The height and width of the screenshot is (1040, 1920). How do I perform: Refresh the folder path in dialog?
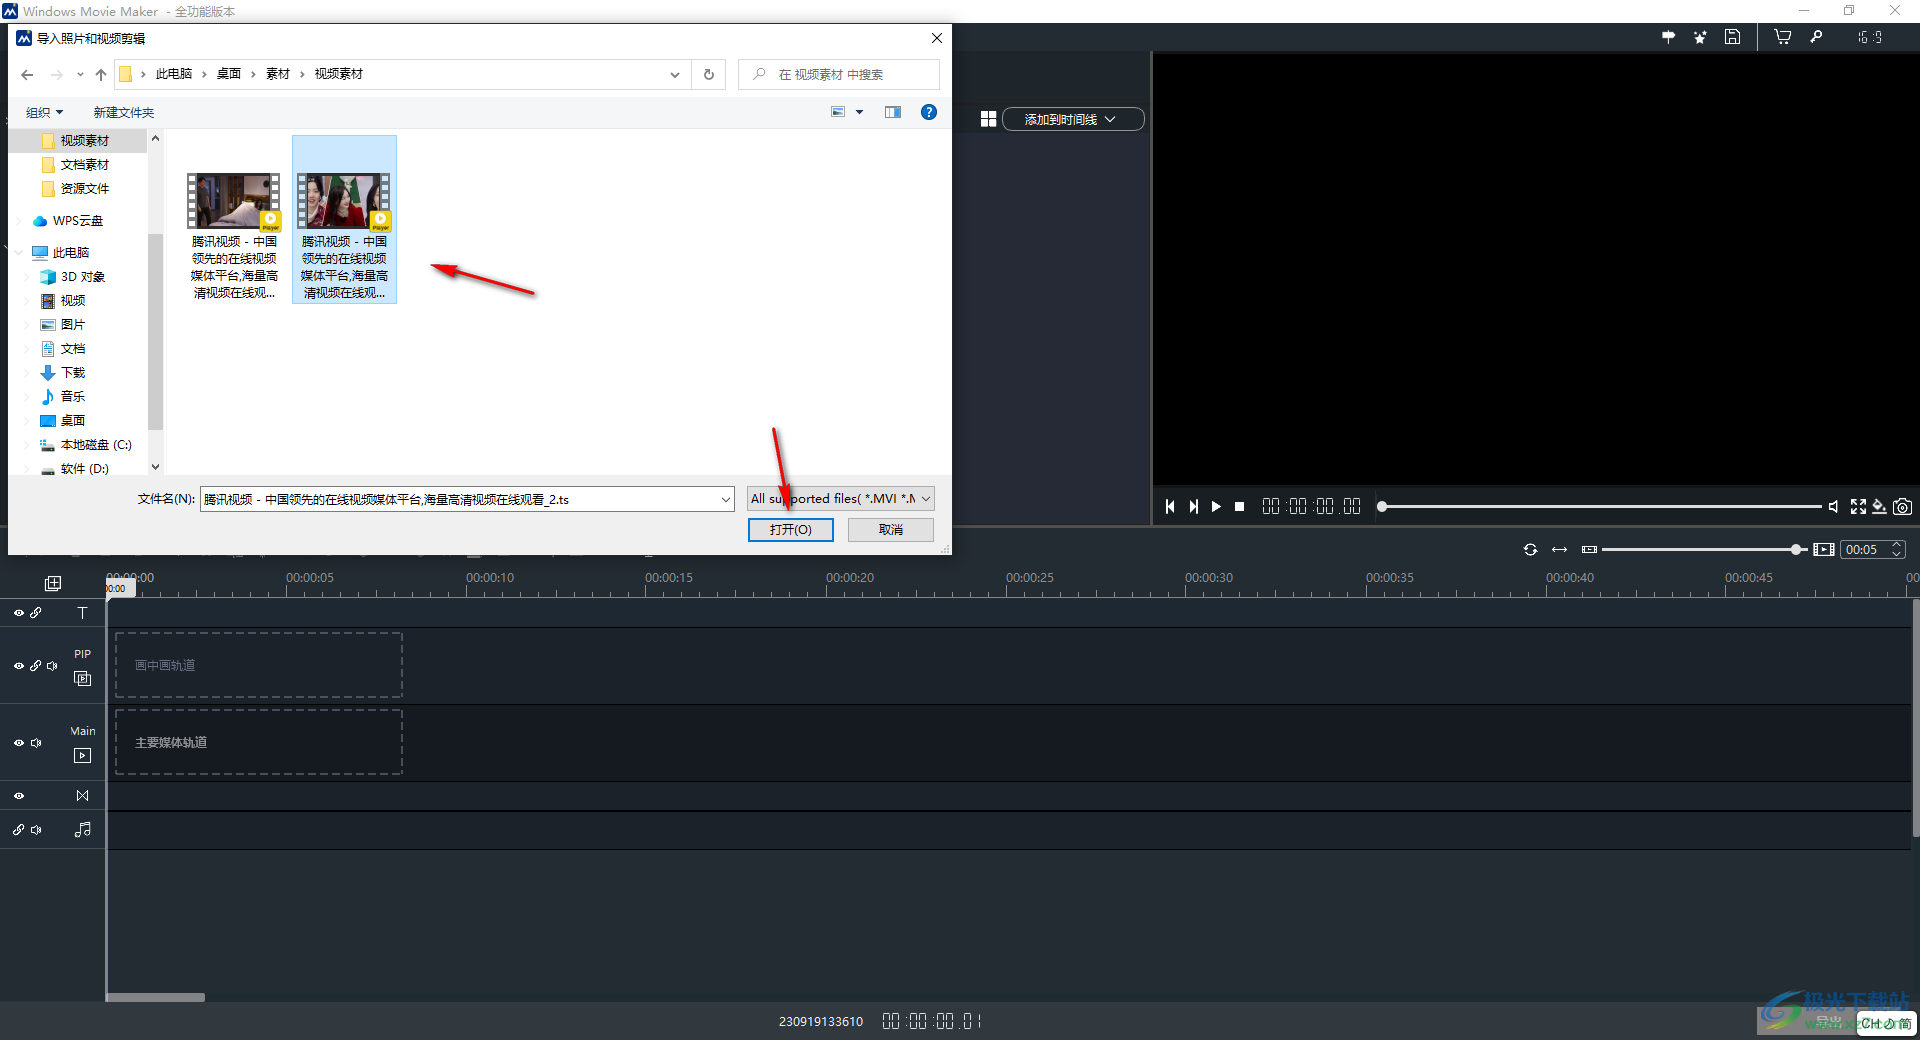click(x=709, y=74)
